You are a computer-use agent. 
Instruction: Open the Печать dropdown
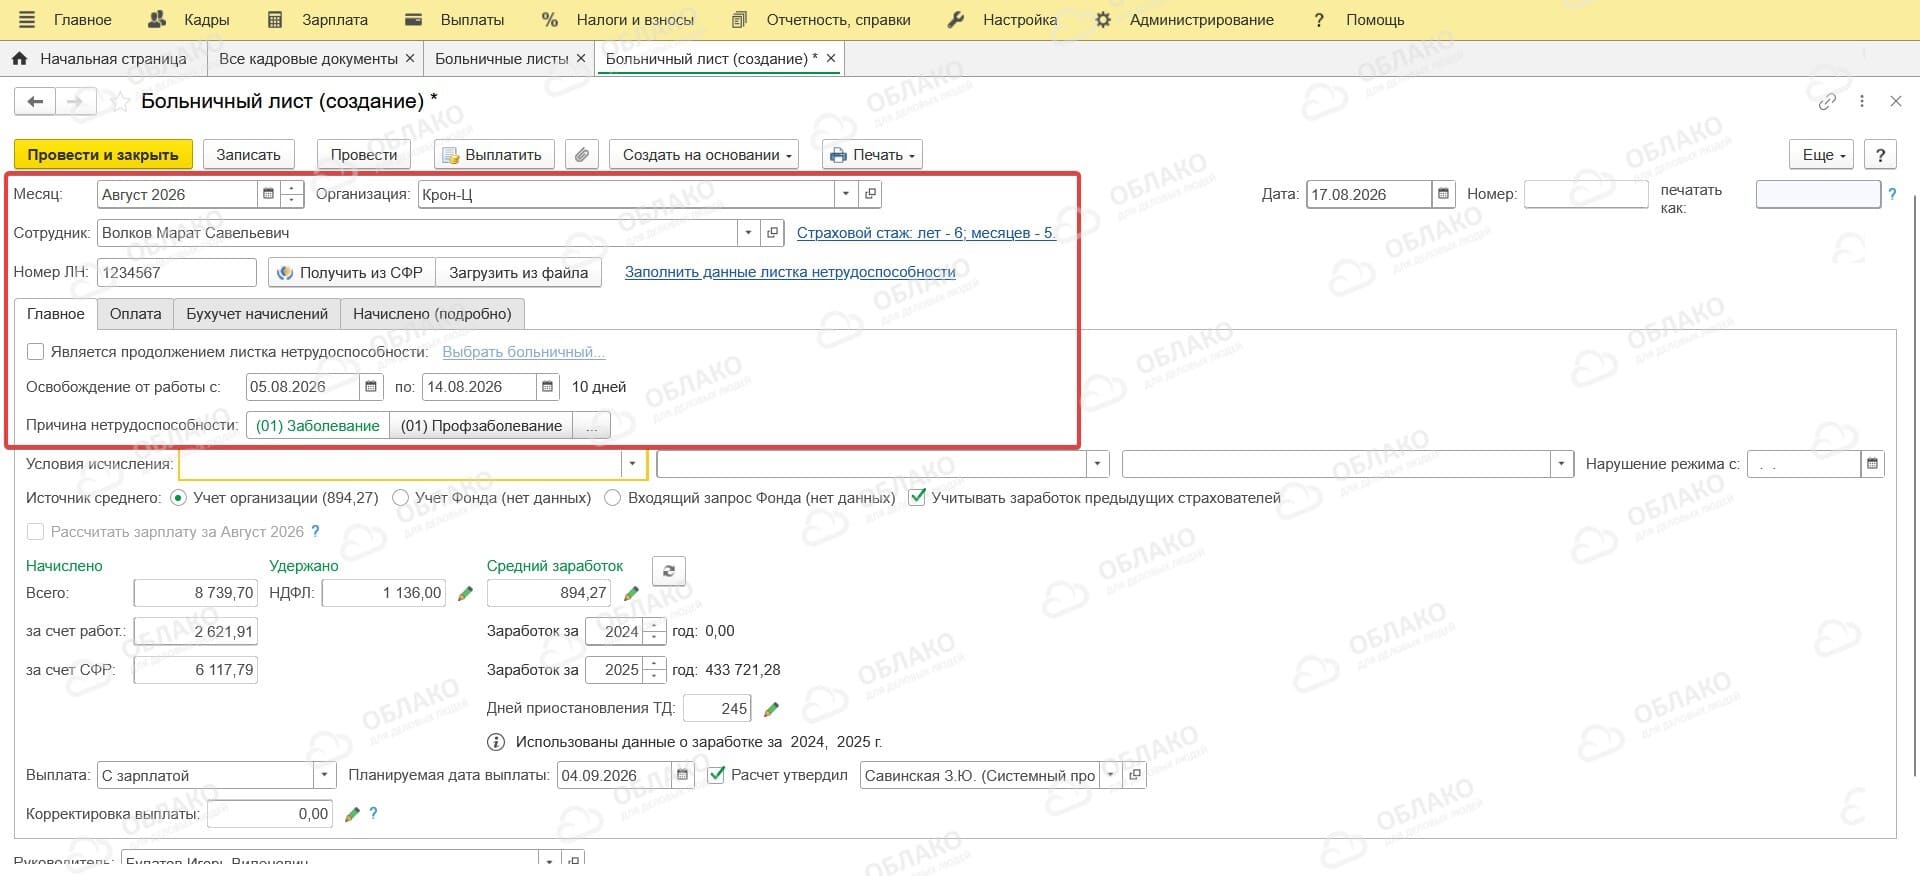point(872,155)
